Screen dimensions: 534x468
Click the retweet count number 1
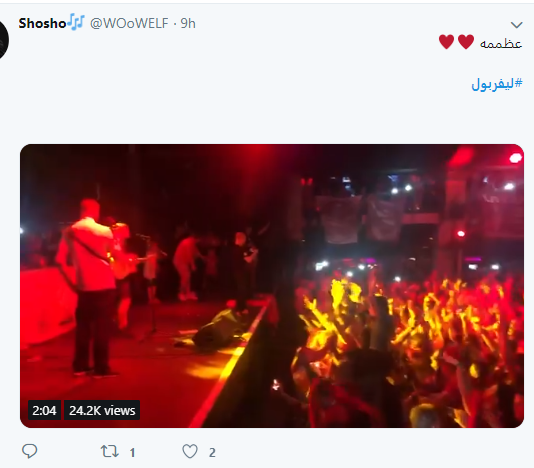[132, 453]
